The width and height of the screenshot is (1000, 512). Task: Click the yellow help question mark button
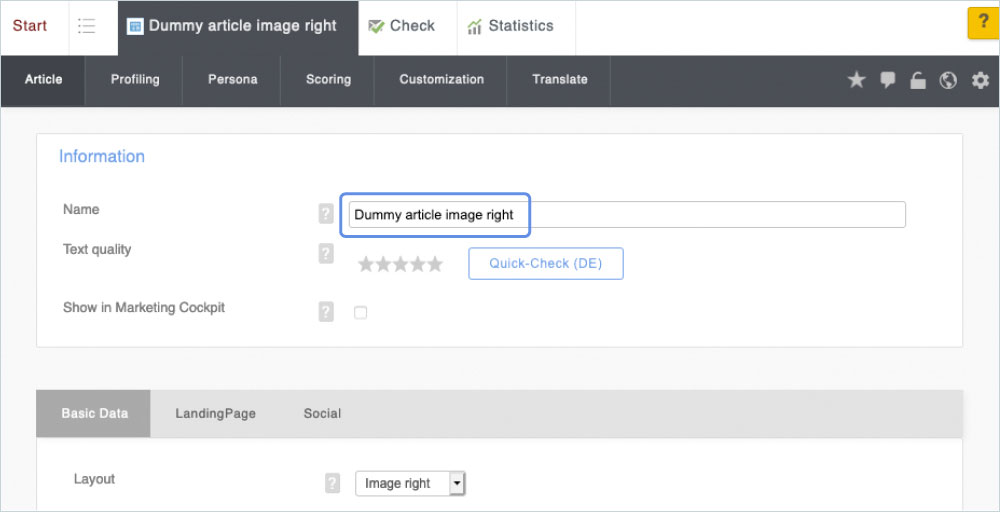tap(983, 23)
